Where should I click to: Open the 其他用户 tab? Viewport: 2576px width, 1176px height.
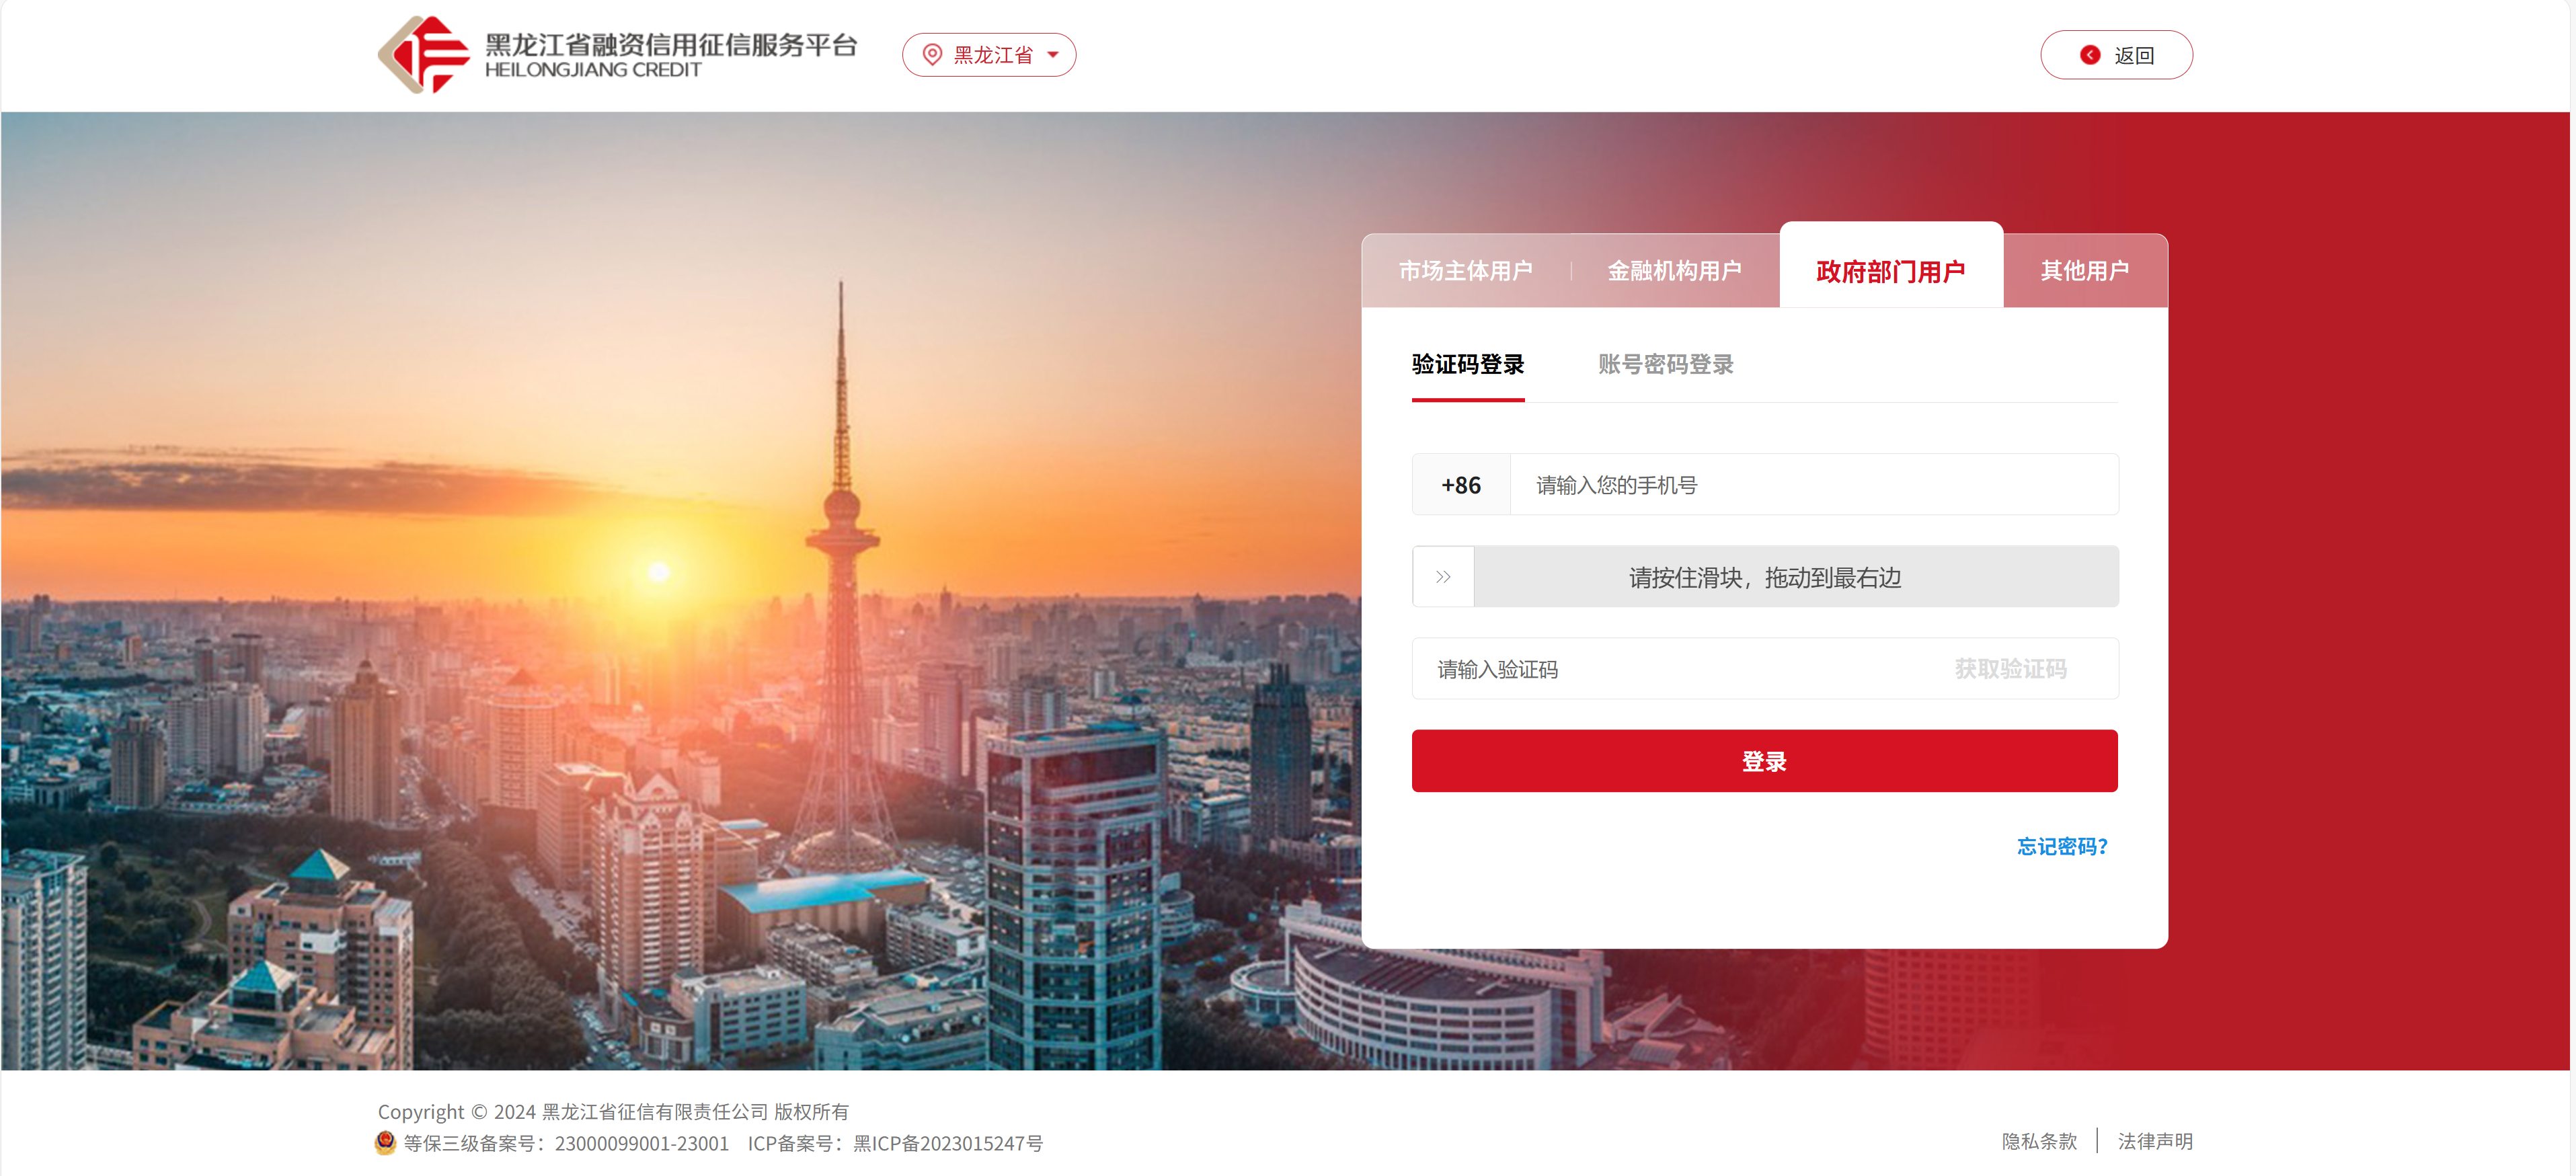pyautogui.click(x=2085, y=271)
